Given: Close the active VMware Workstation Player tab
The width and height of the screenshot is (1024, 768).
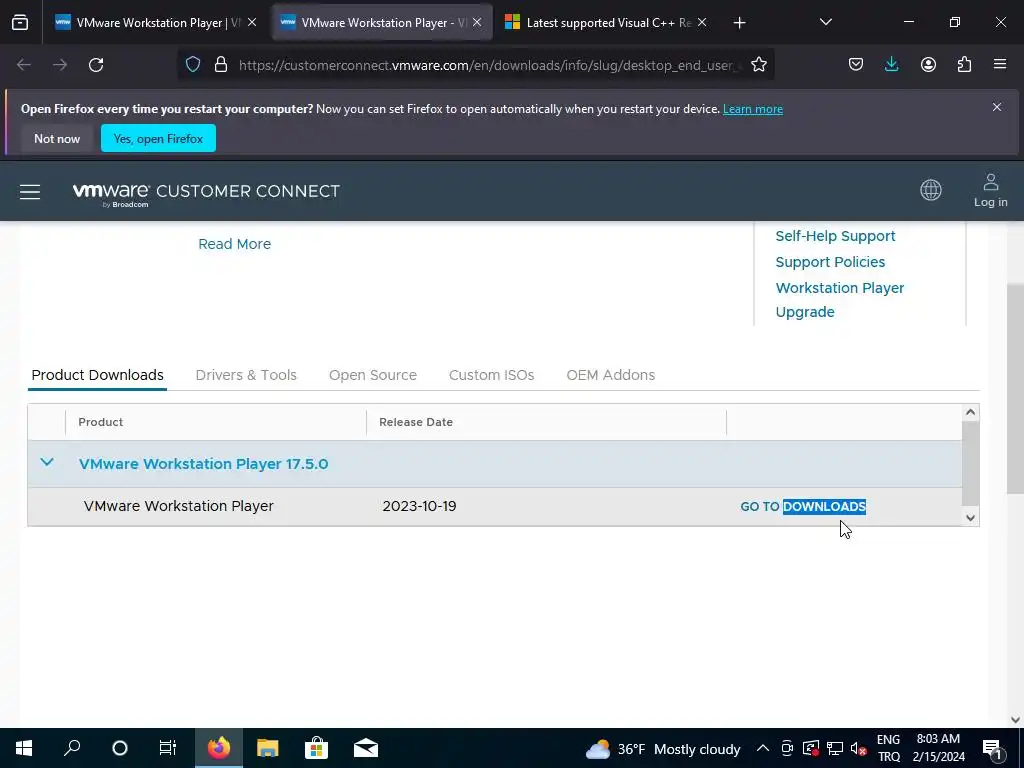Looking at the screenshot, I should tap(477, 22).
